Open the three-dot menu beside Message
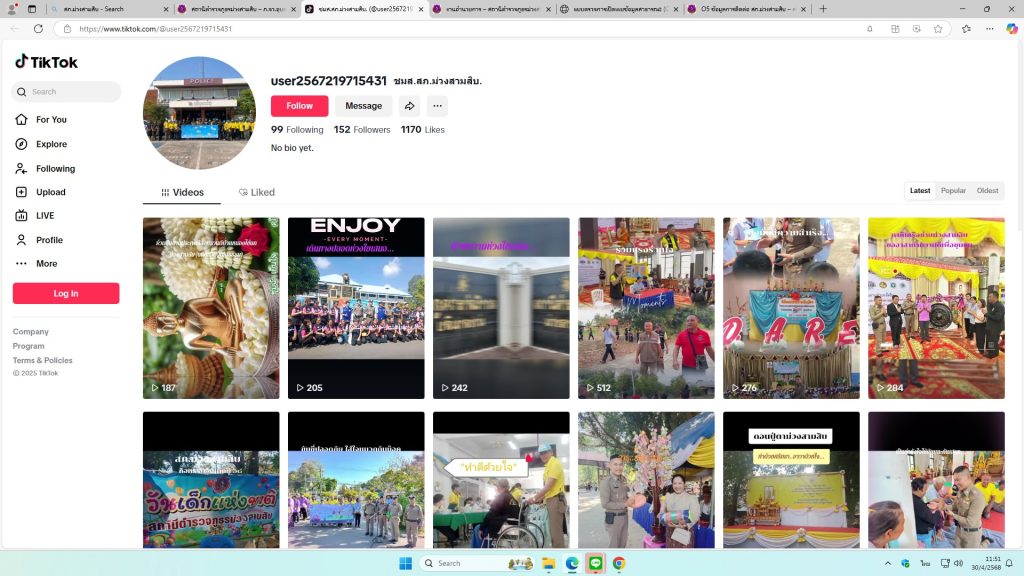This screenshot has width=1024, height=576. (437, 106)
